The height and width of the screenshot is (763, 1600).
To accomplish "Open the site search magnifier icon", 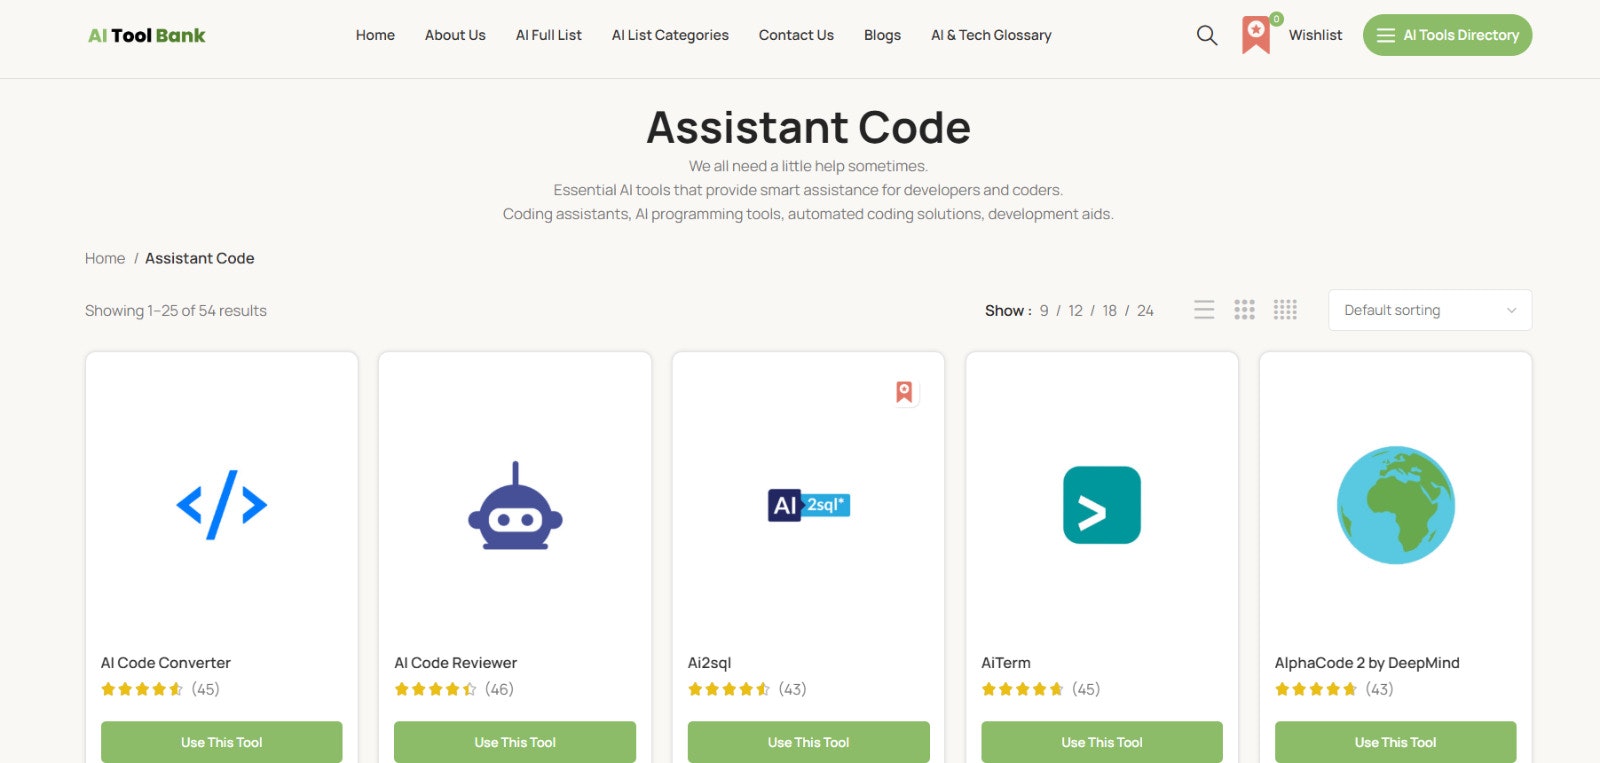I will [1207, 35].
